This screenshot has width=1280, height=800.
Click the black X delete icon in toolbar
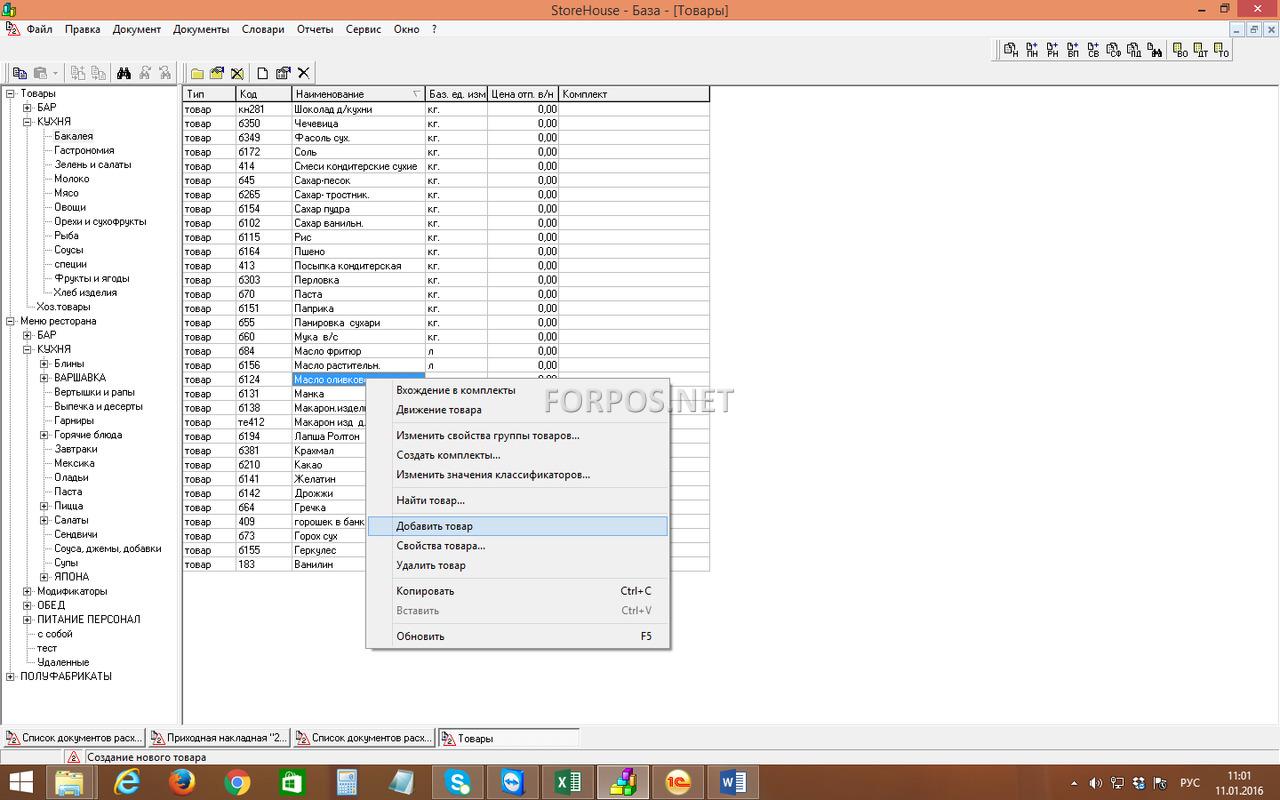tap(303, 73)
